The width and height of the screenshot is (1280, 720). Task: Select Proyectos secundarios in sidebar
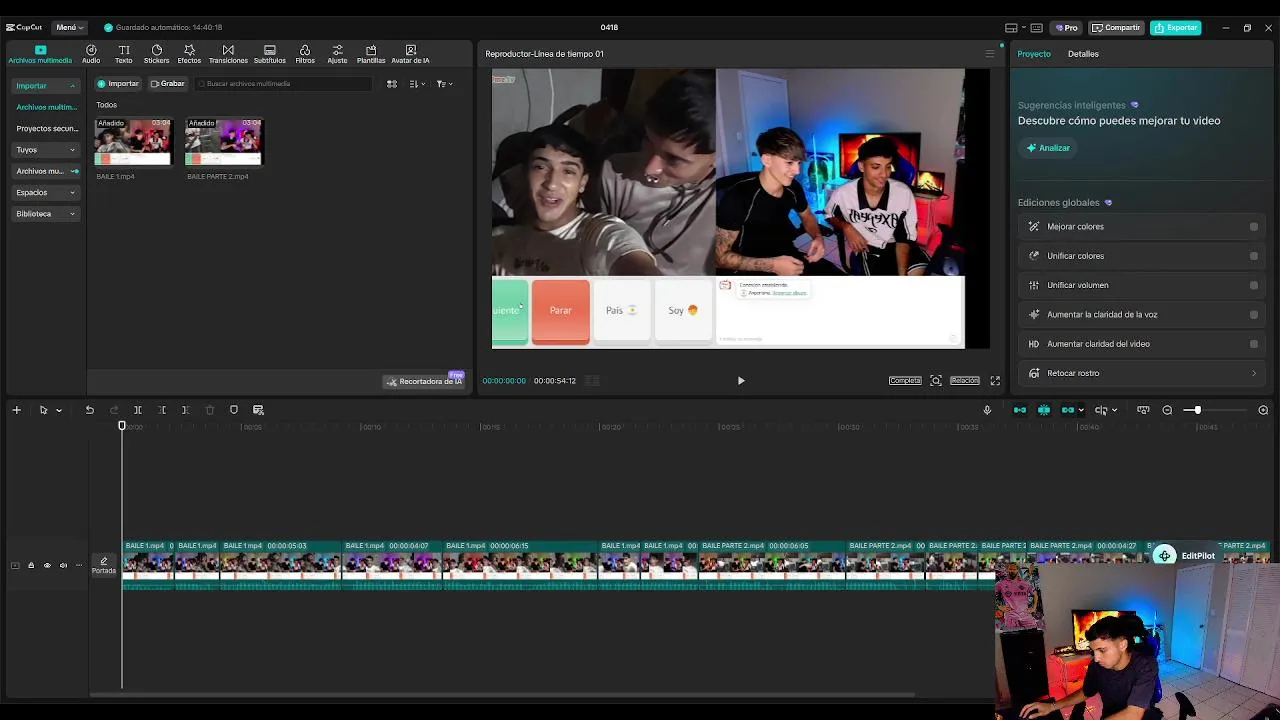(46, 129)
